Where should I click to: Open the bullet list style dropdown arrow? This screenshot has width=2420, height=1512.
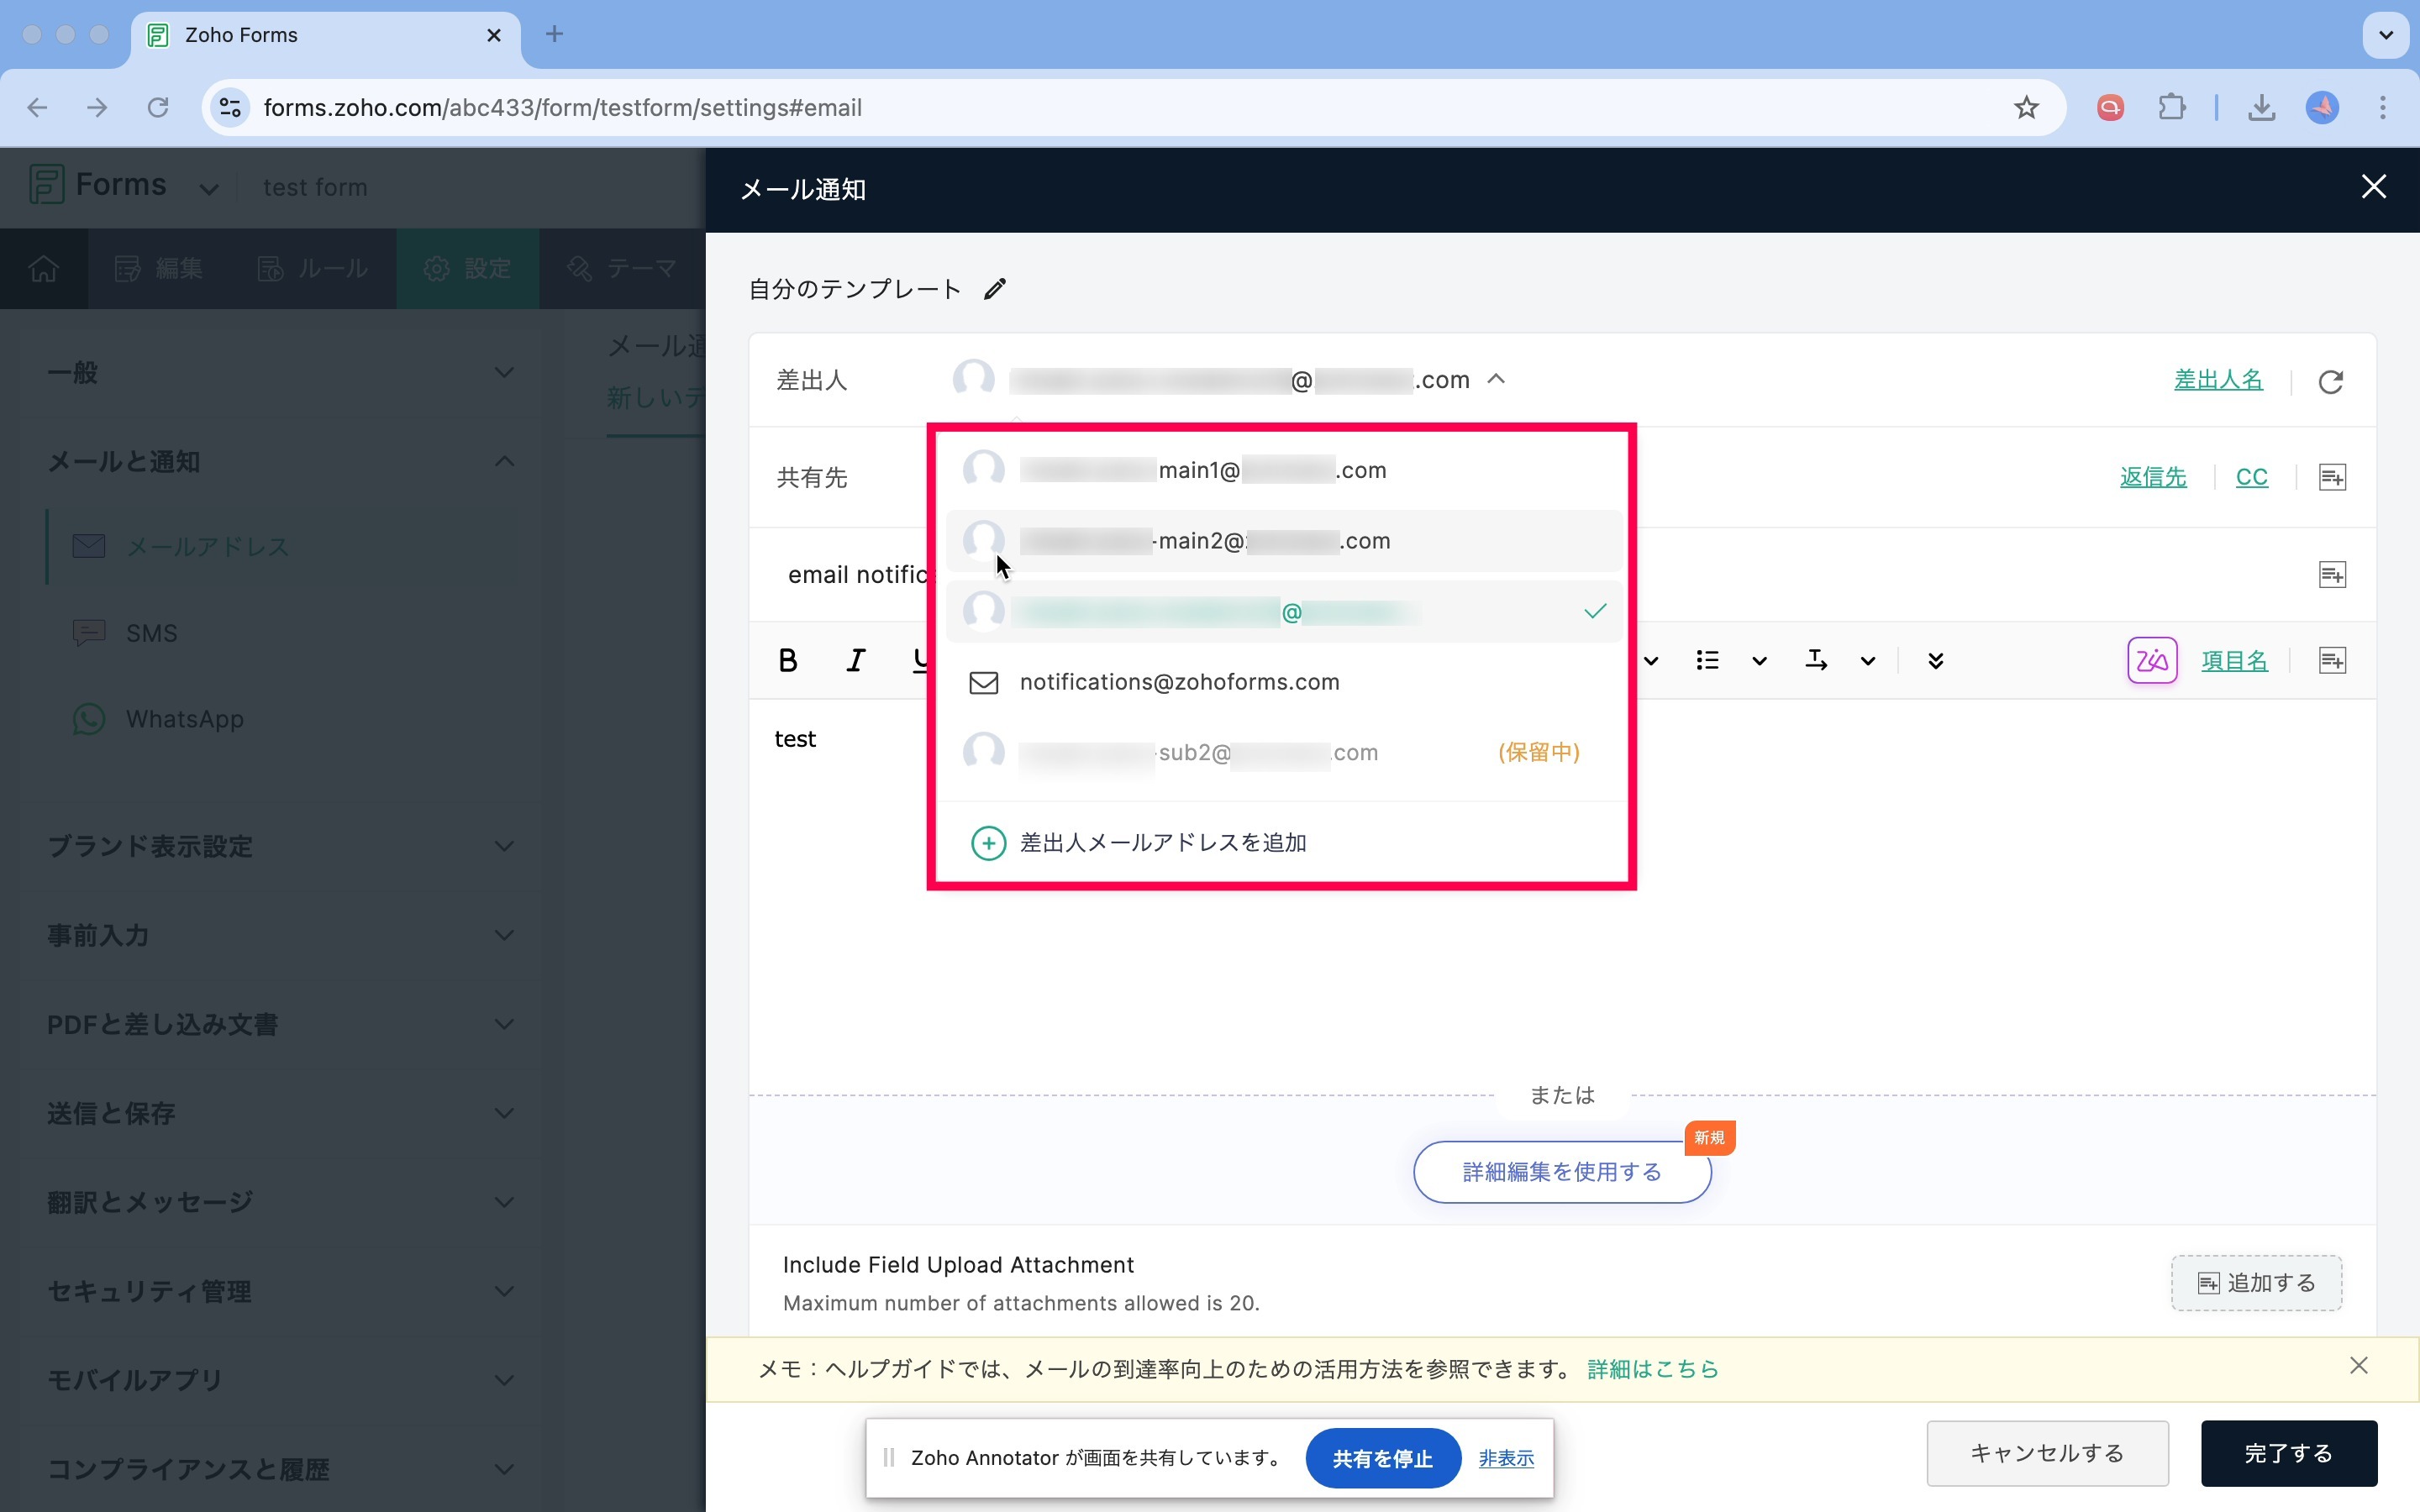[1760, 660]
